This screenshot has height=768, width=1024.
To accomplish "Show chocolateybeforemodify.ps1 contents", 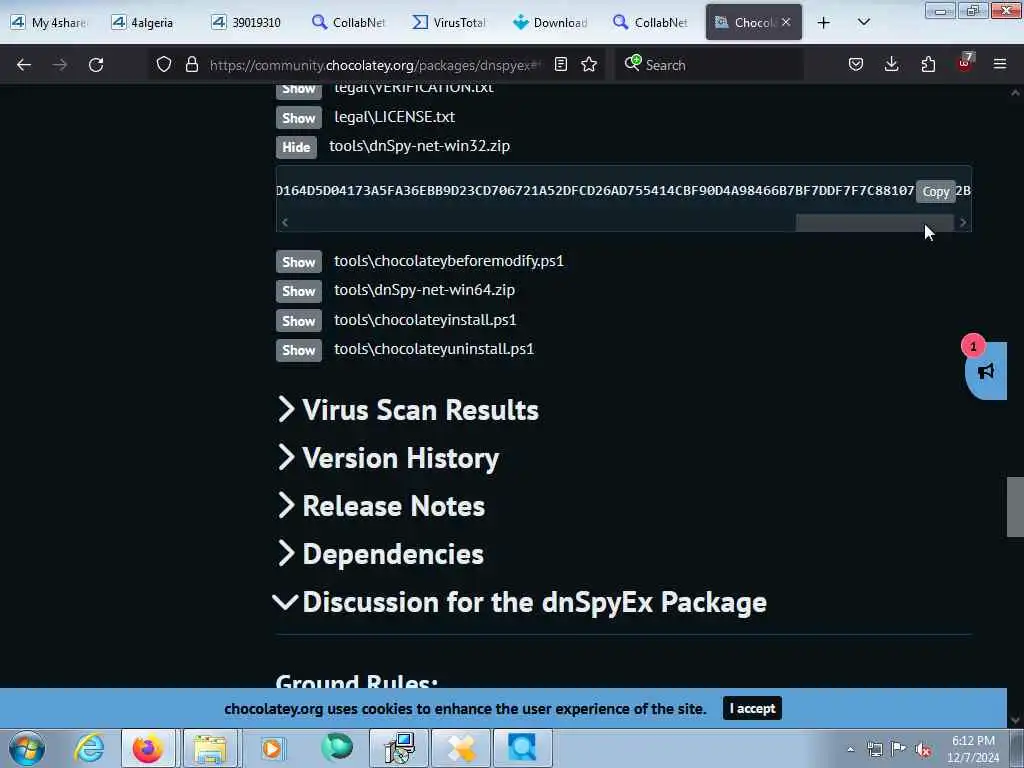I will tap(299, 262).
